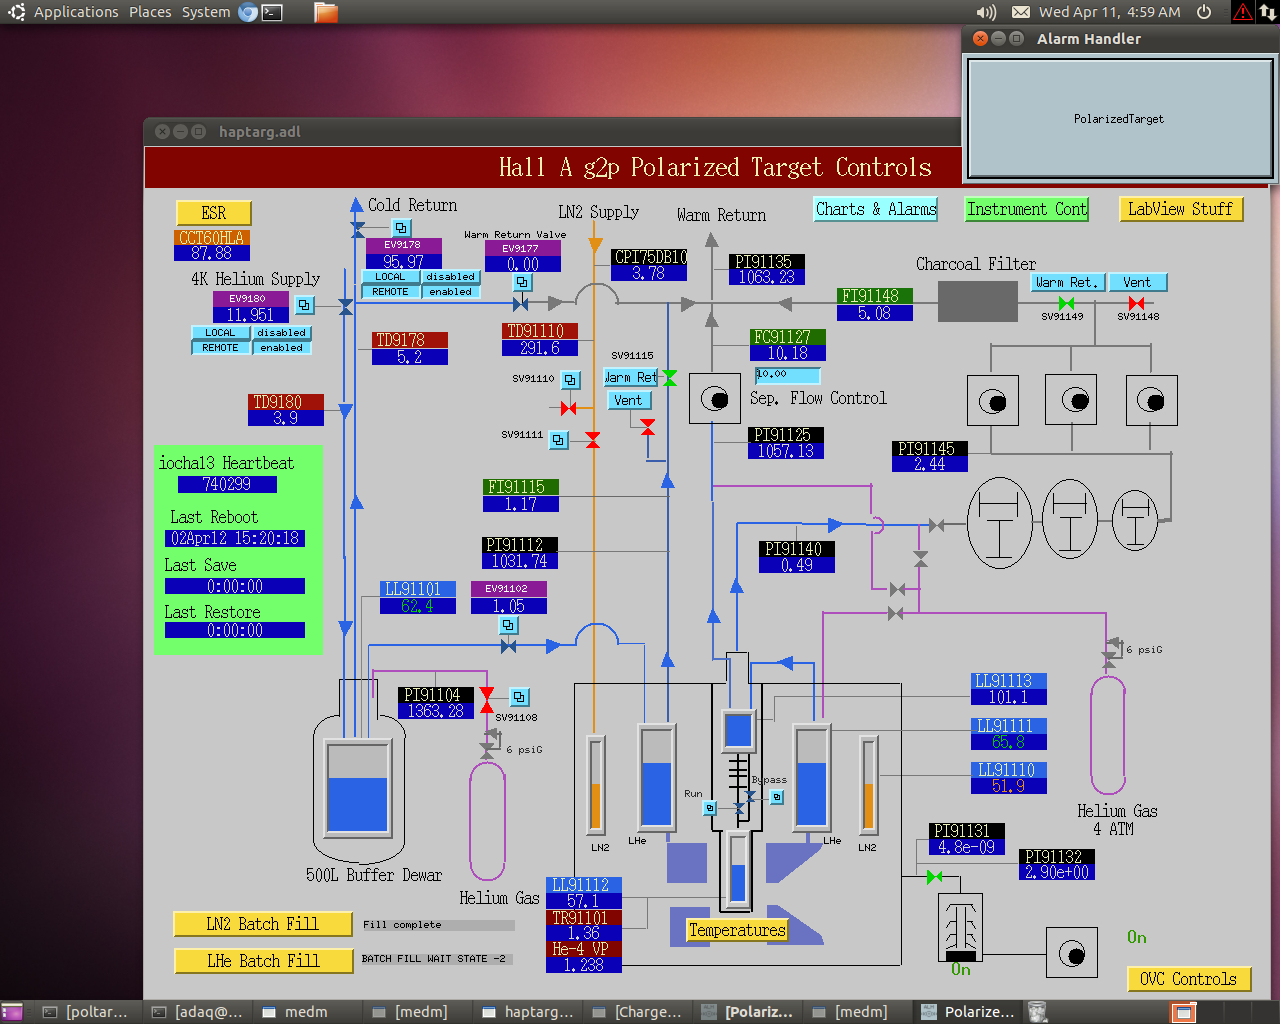
Task: Click the volume icon in system tray
Action: 986,12
